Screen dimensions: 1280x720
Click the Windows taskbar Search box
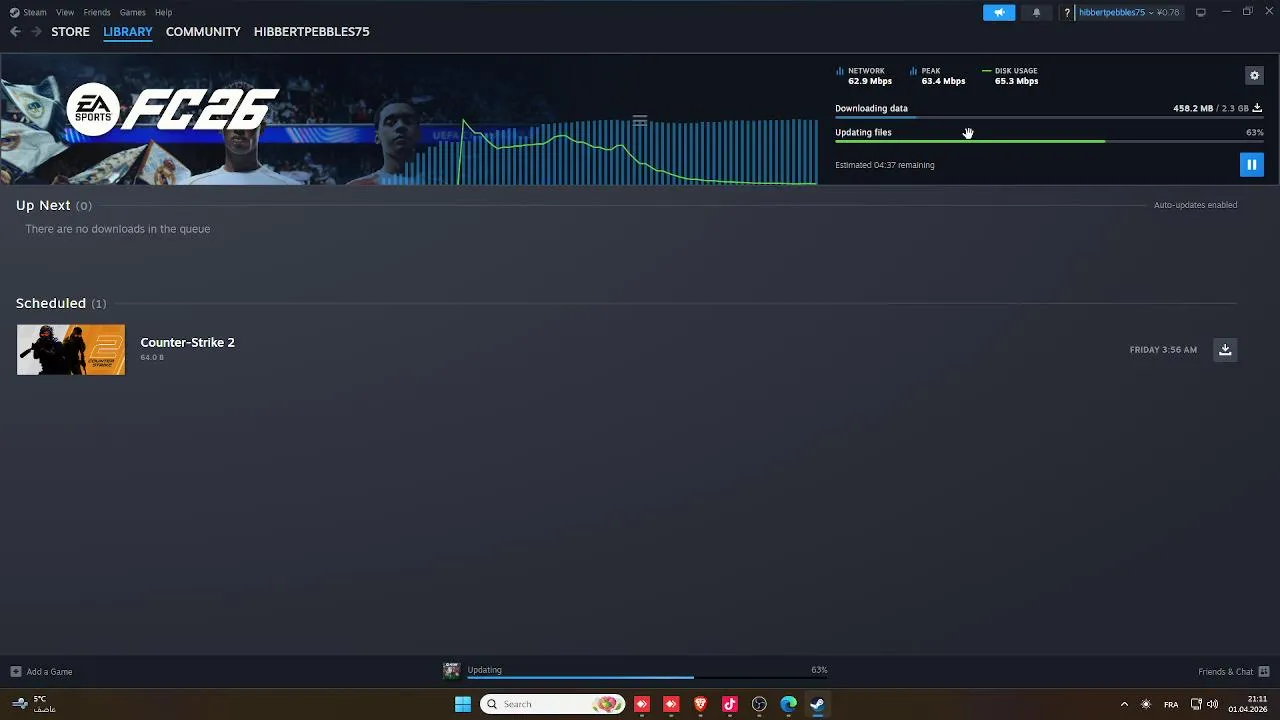553,704
